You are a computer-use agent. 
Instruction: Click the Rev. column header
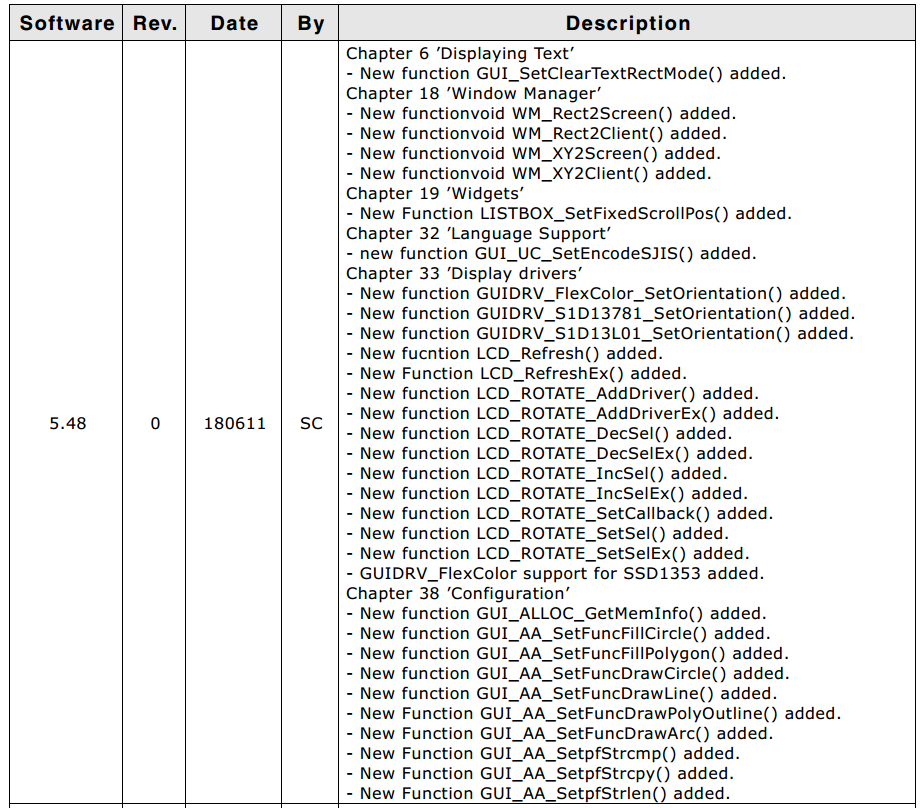click(x=154, y=23)
